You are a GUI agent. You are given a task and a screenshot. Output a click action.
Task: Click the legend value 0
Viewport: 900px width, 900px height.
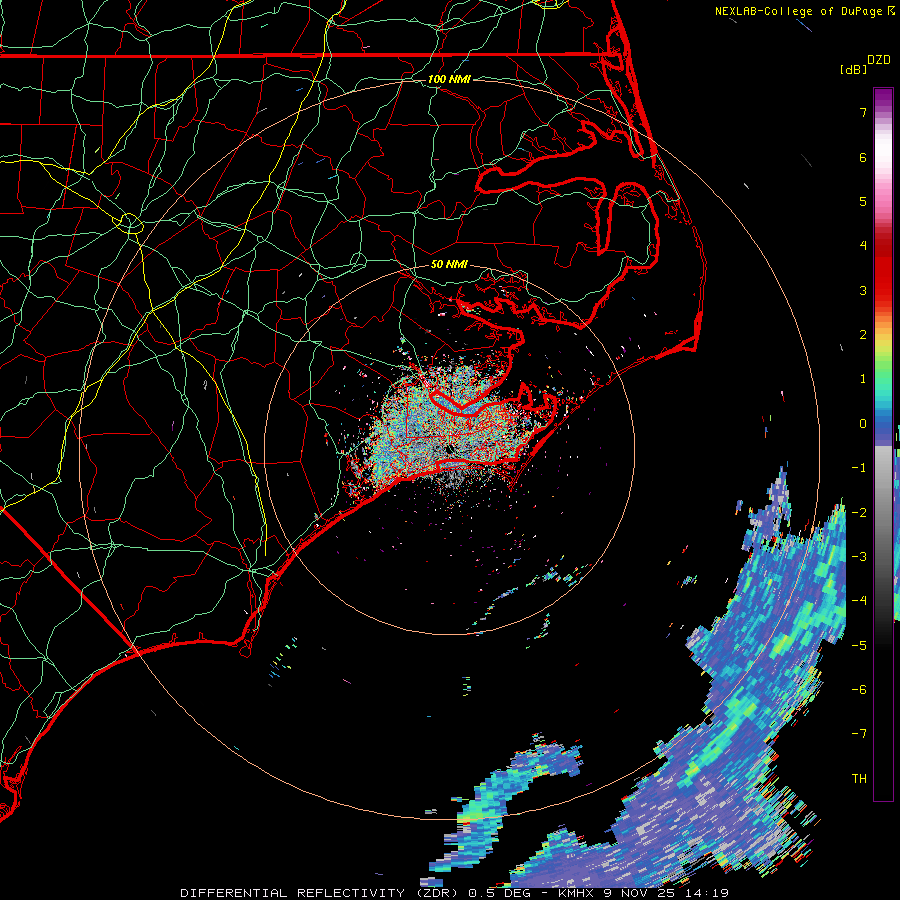pos(863,424)
